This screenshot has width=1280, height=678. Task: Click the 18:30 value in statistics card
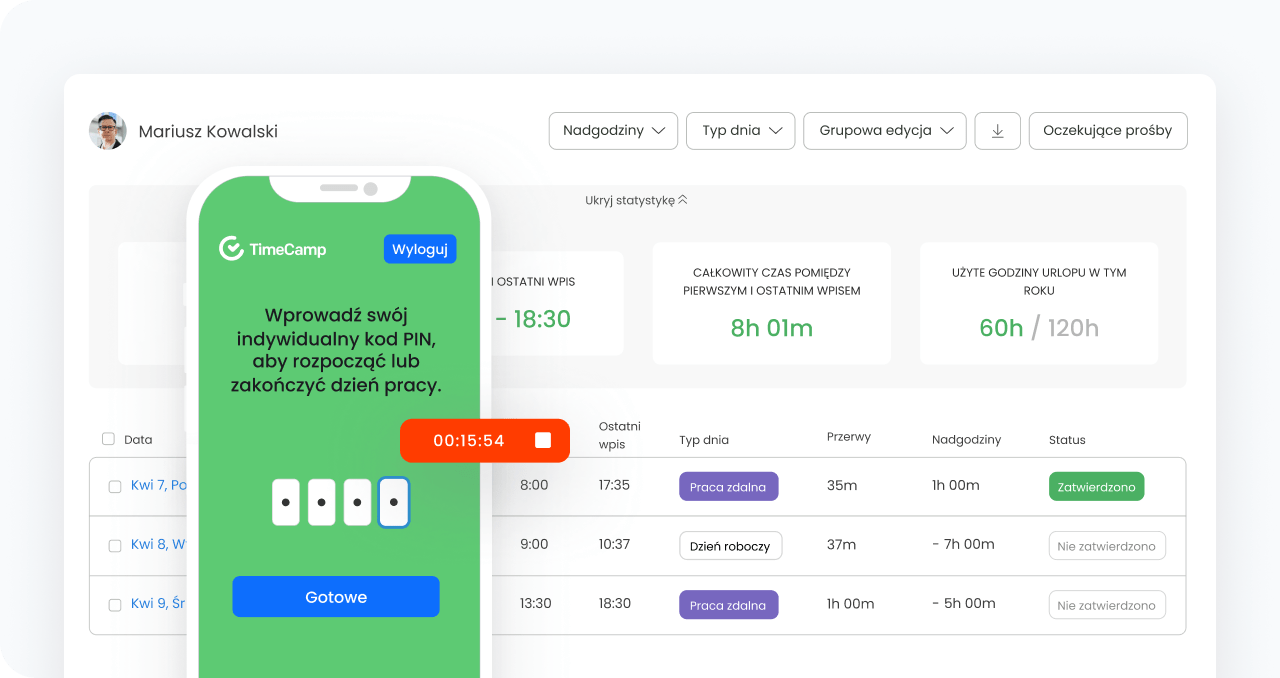coord(542,319)
